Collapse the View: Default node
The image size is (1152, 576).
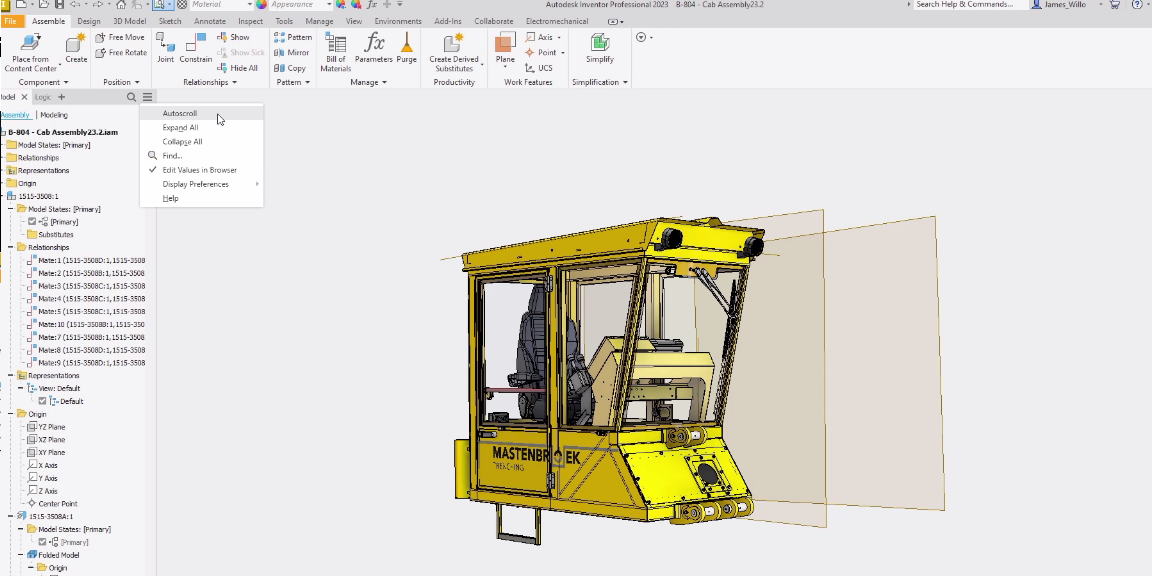coord(21,389)
